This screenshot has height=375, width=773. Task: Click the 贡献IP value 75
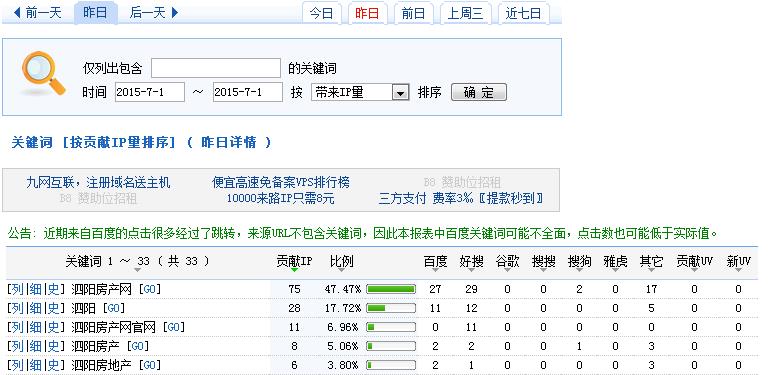click(x=294, y=289)
